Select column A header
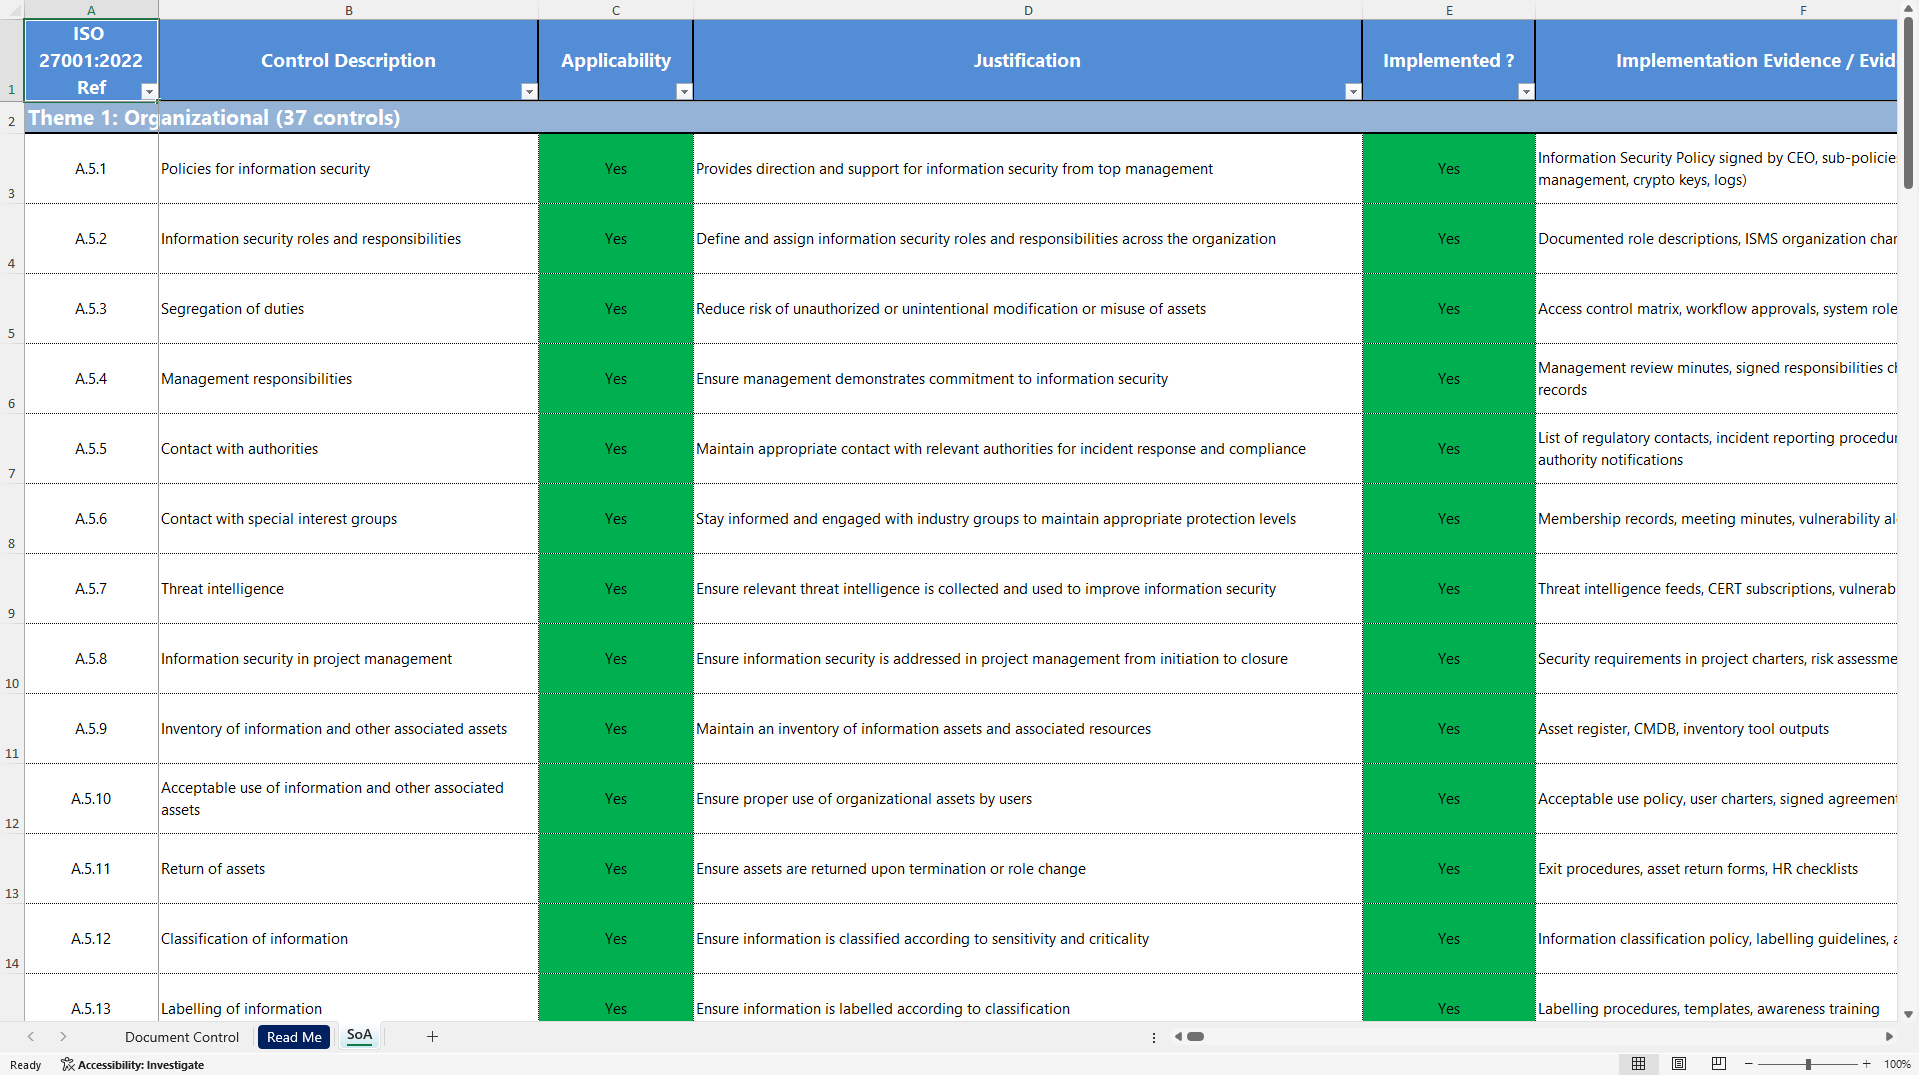Viewport: 1919px width, 1075px height. click(91, 10)
